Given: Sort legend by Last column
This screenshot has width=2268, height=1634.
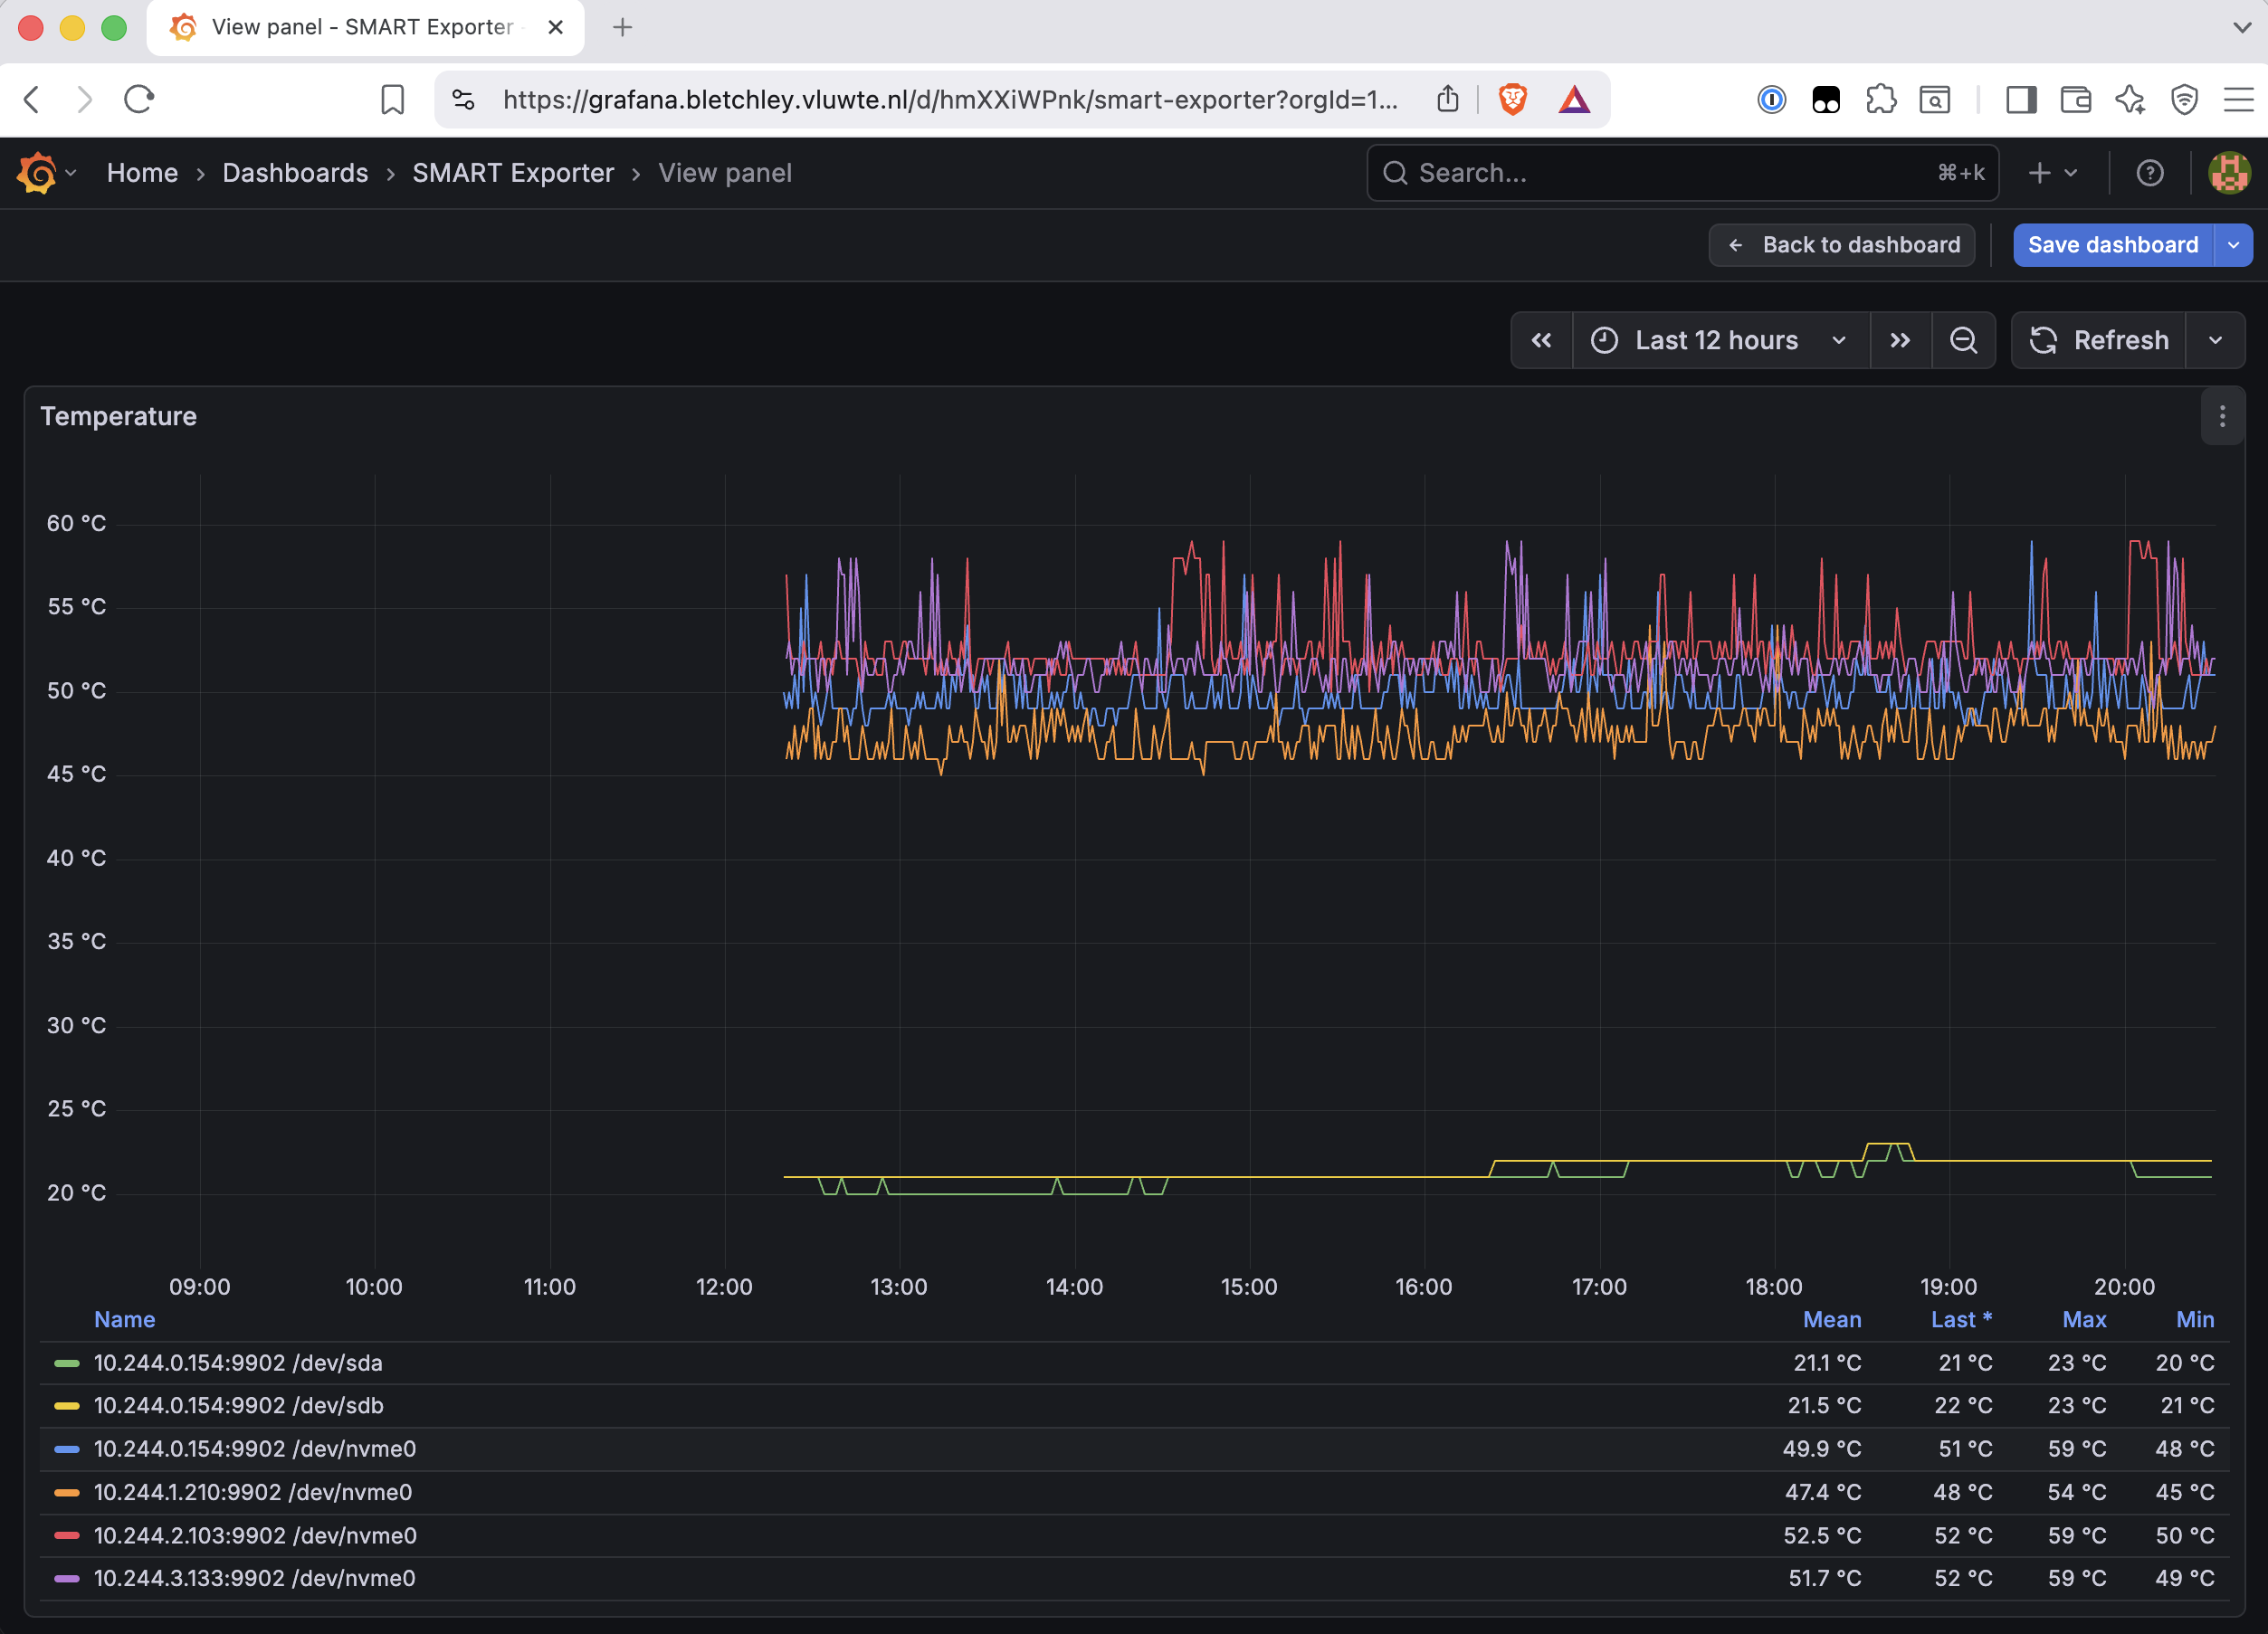Looking at the screenshot, I should [x=1961, y=1319].
